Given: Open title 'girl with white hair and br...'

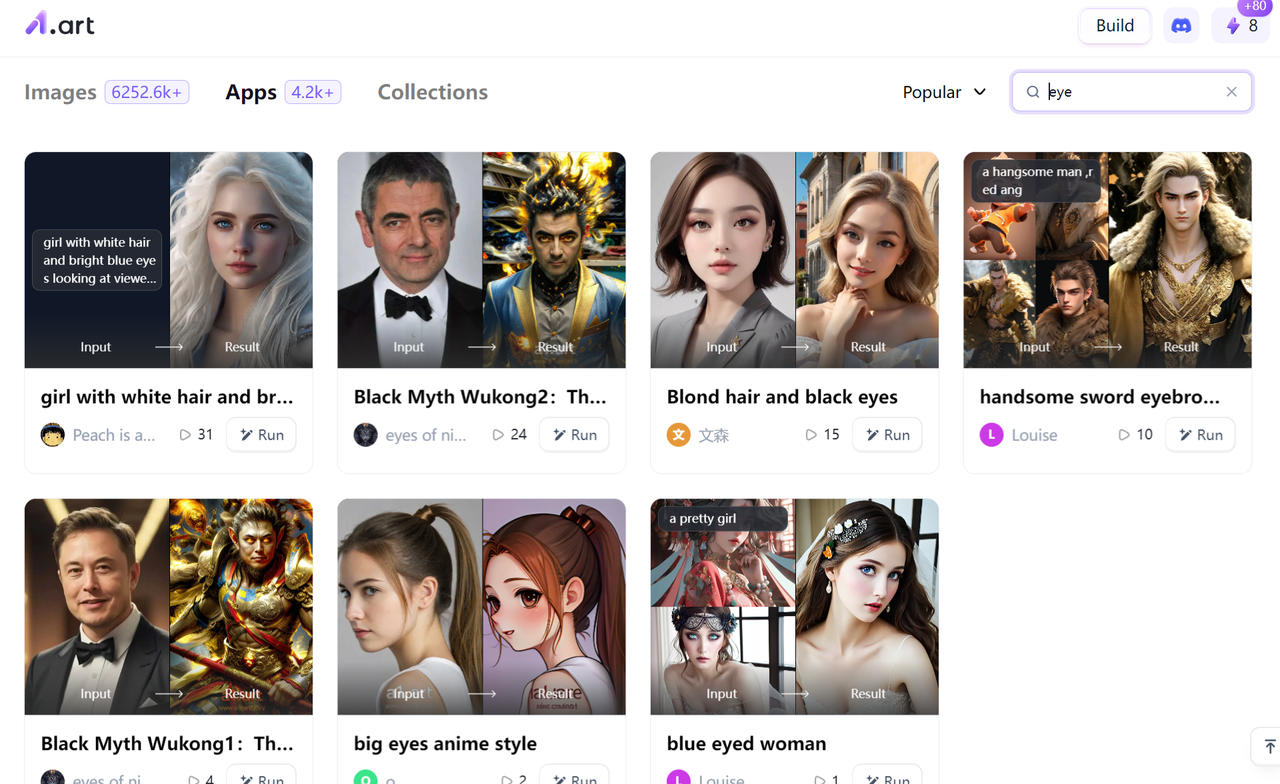Looking at the screenshot, I should tap(167, 397).
